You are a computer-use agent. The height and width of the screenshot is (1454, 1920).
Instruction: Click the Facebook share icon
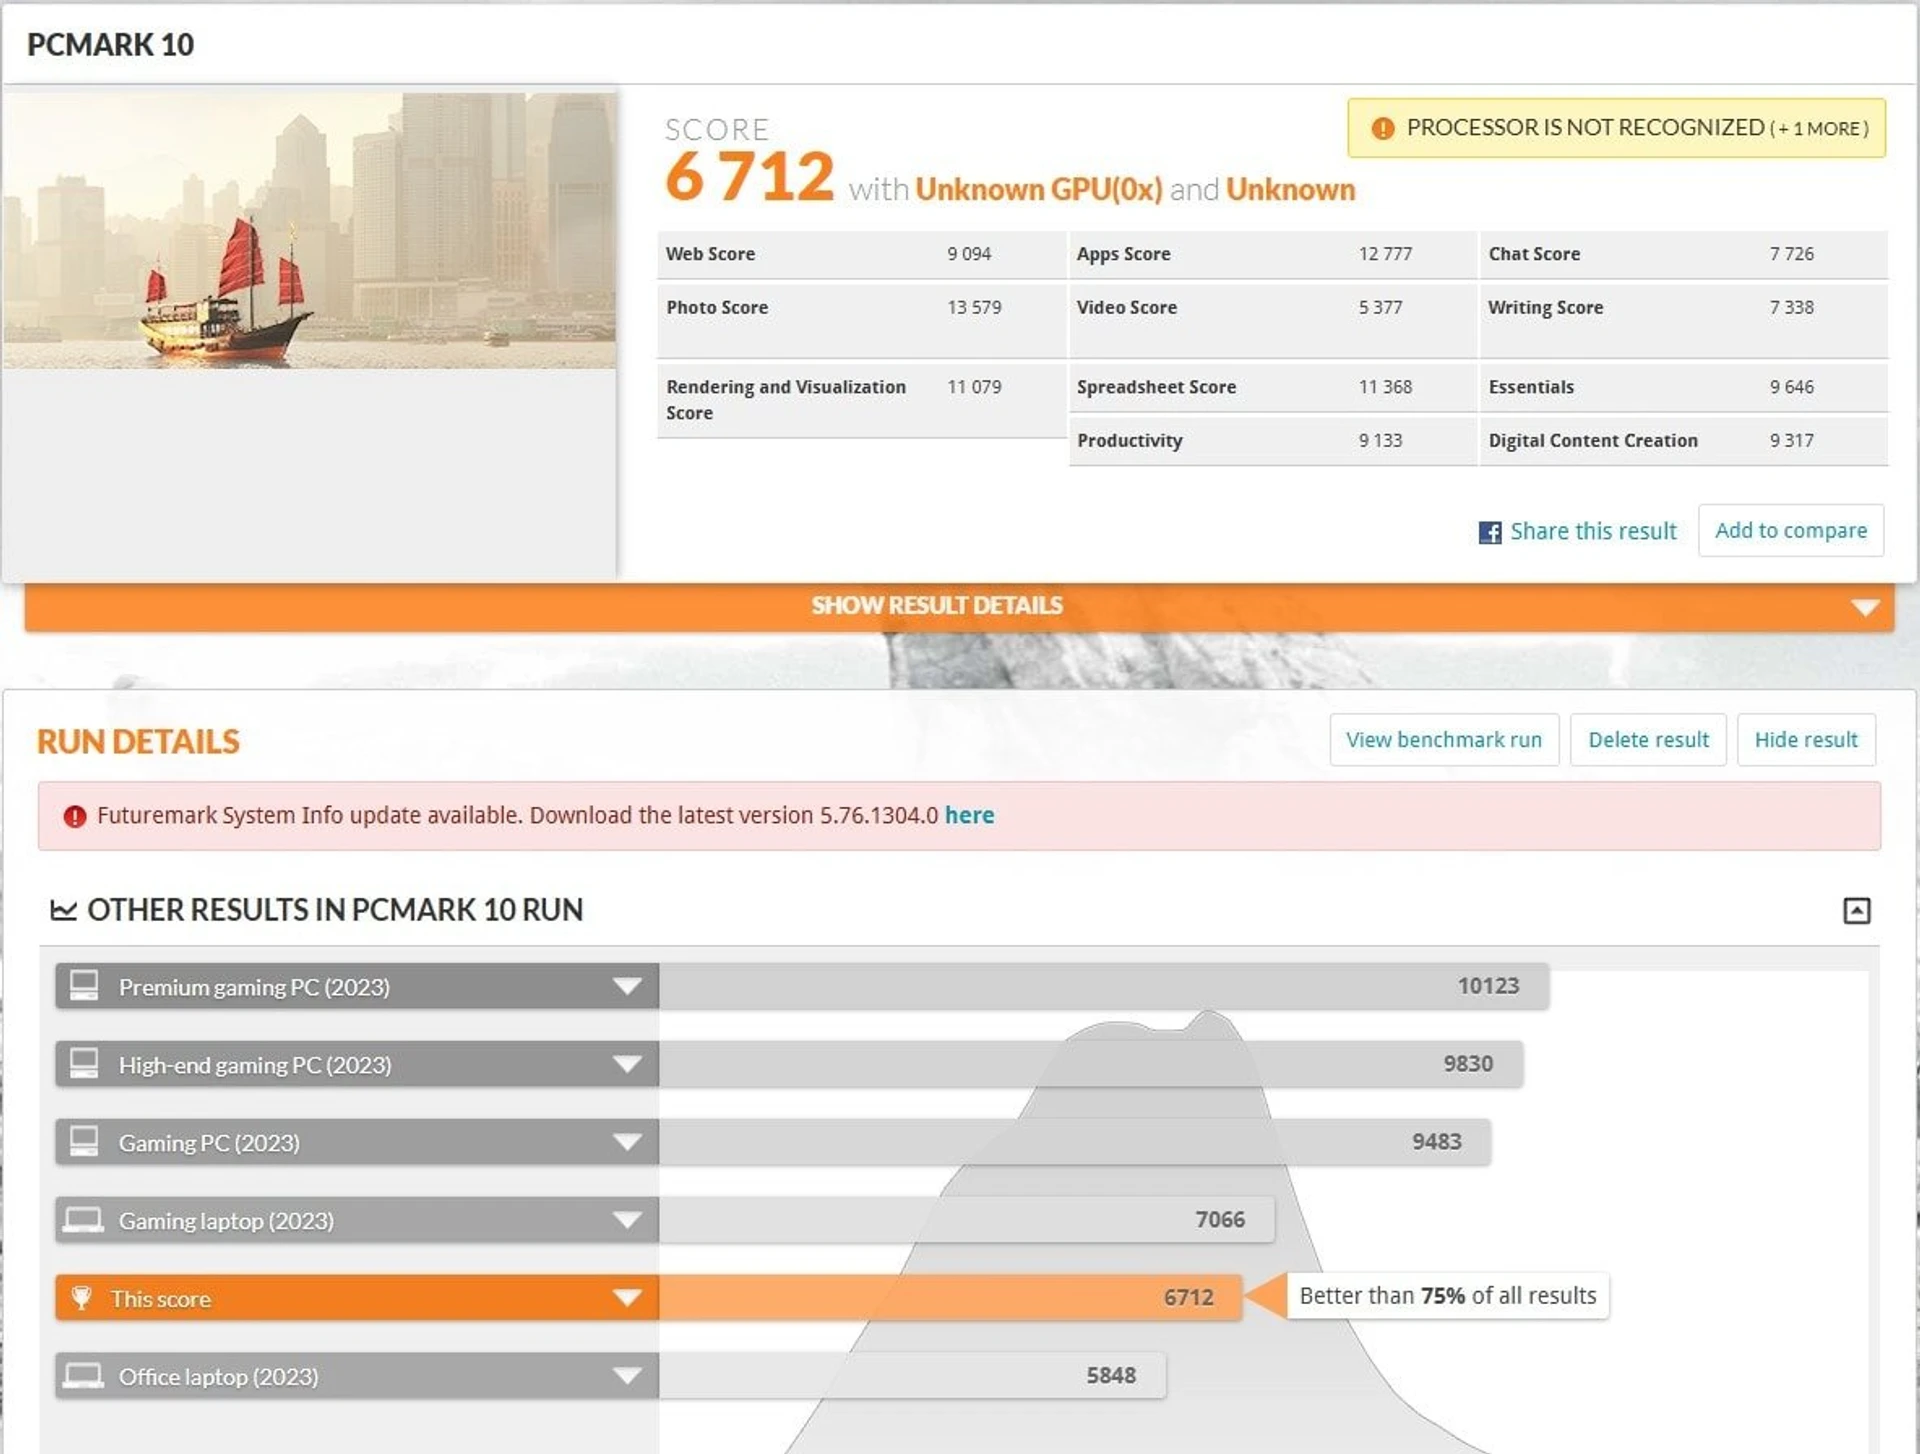(x=1490, y=532)
